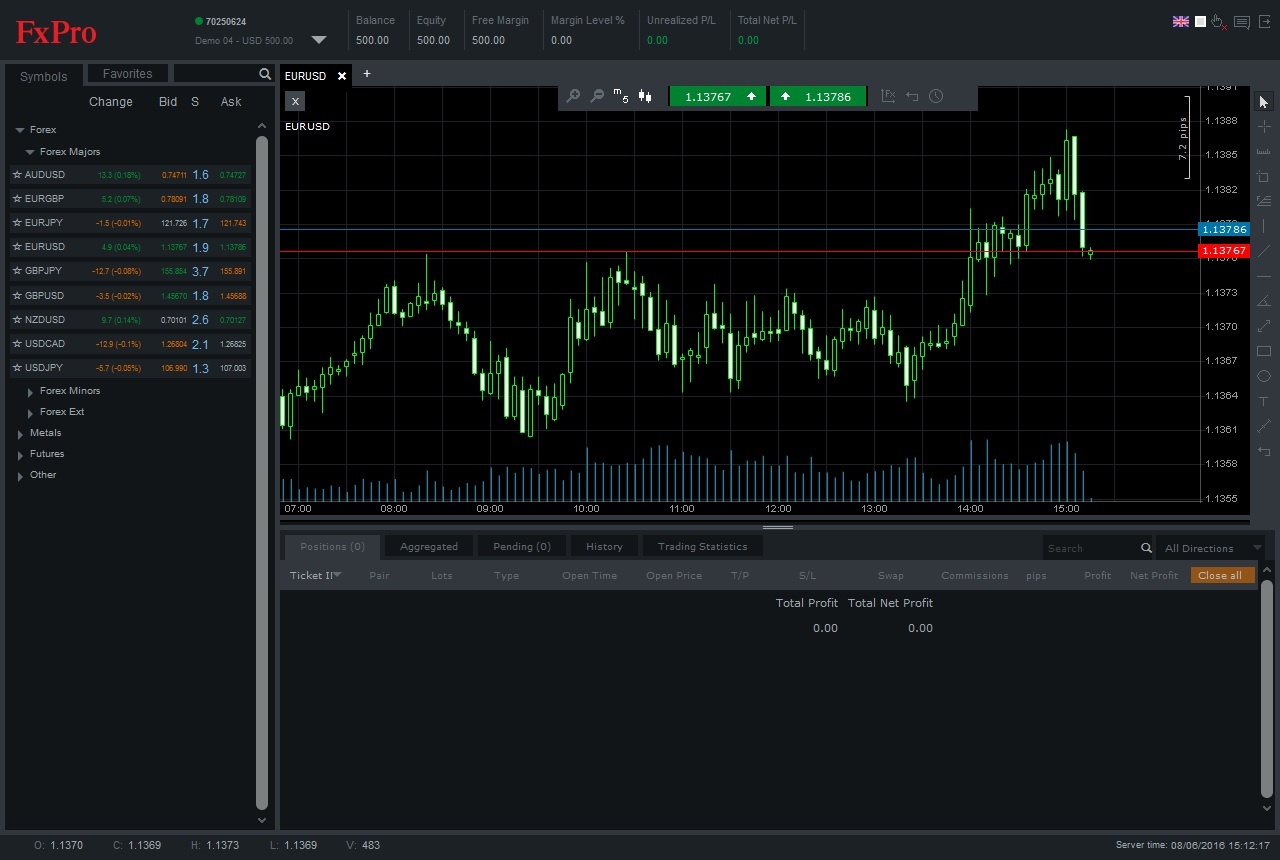
Task: Change the candlestick chart type
Action: tap(646, 96)
